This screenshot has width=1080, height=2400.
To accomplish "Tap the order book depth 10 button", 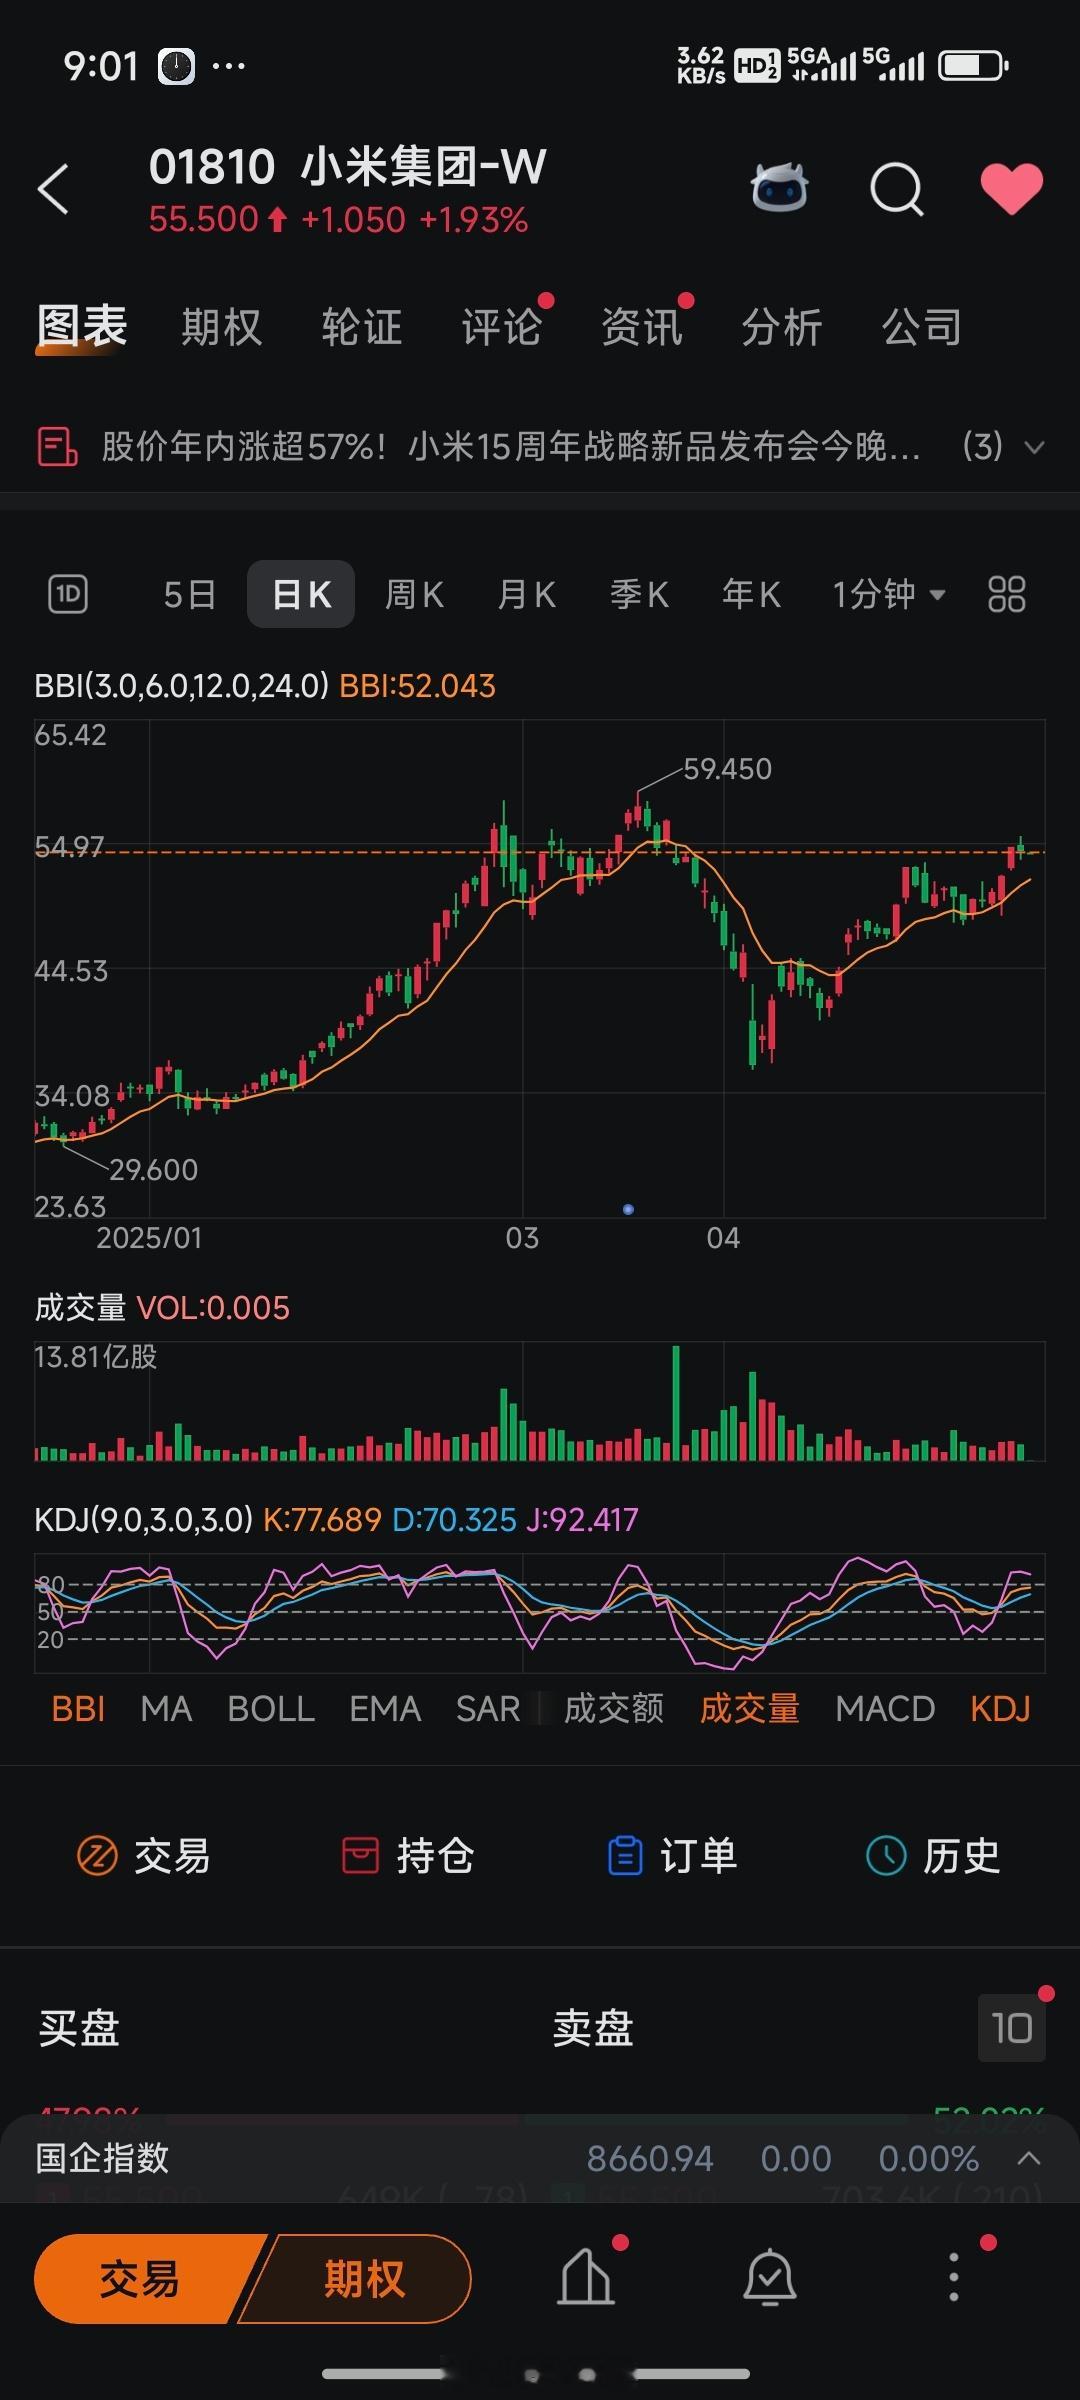I will (x=1011, y=2029).
